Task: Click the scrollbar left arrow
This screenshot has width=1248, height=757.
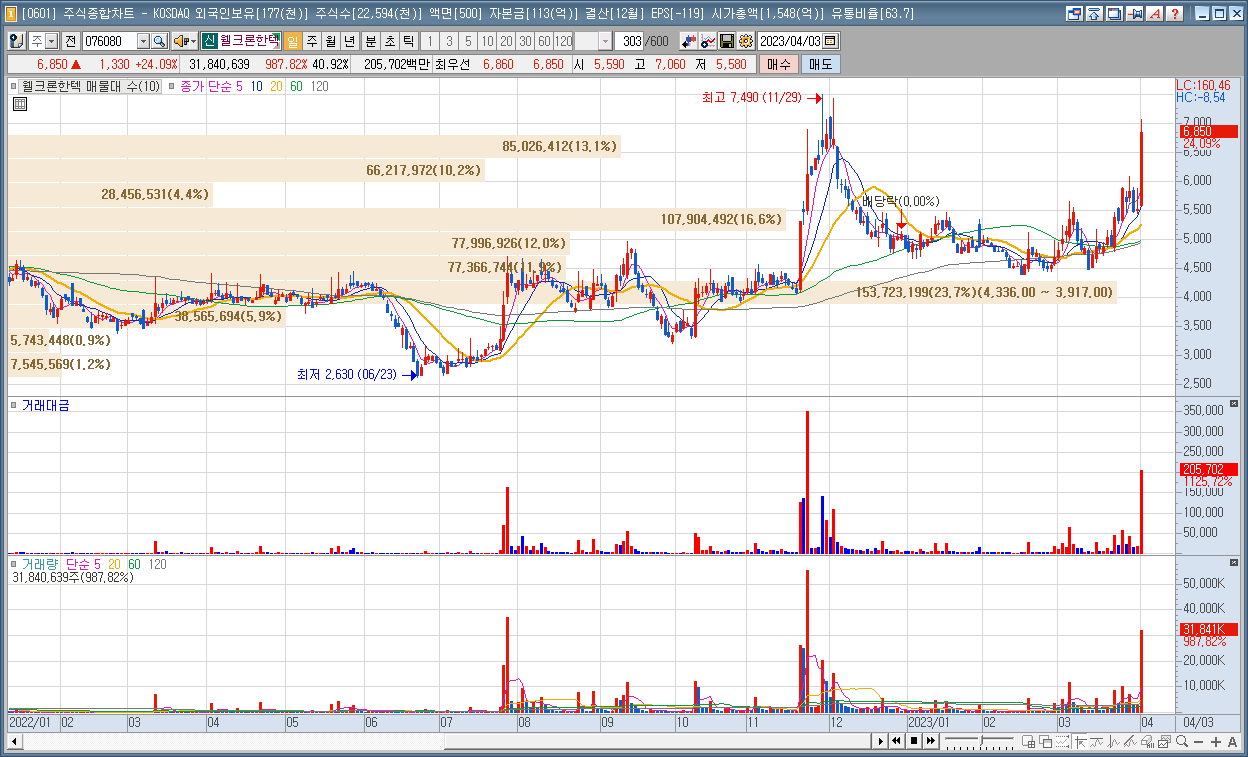Action: click(14, 741)
